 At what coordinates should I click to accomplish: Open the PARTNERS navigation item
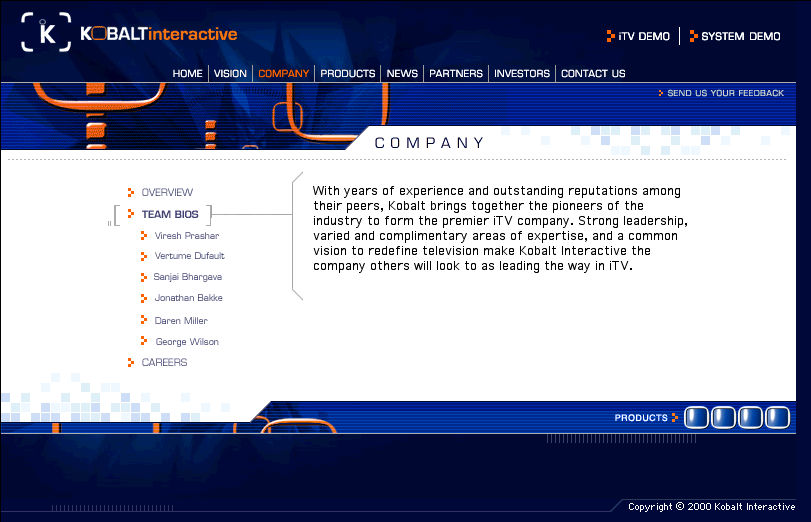(x=456, y=73)
